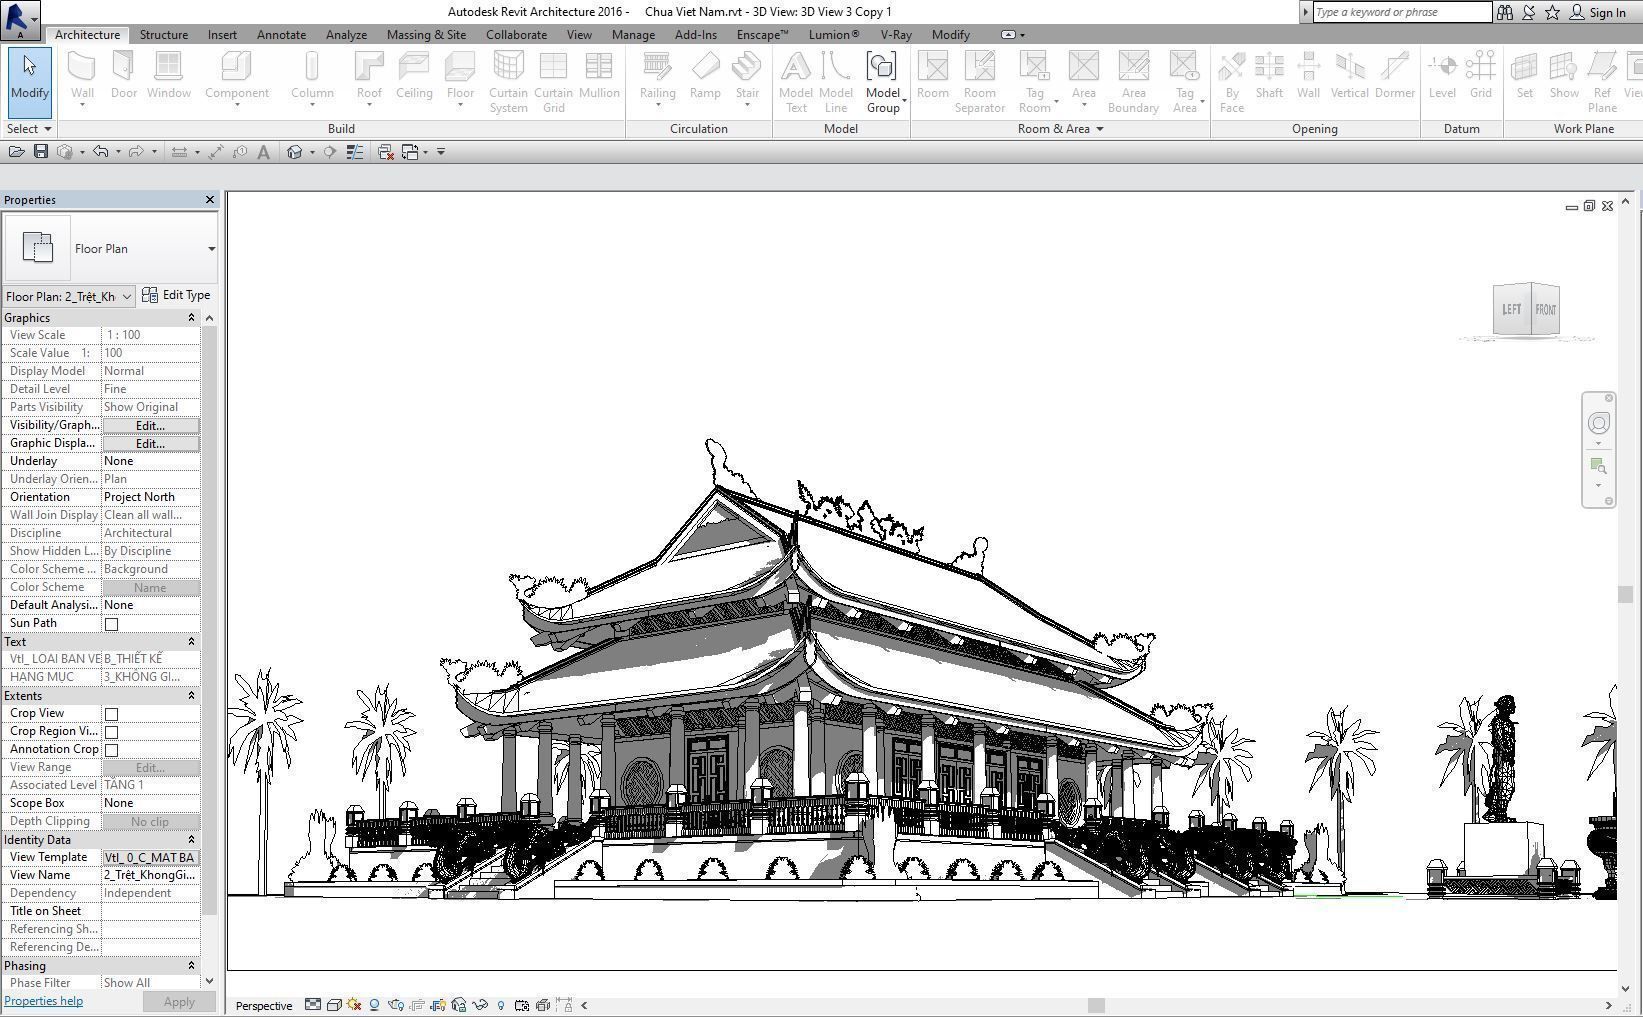Open the Revit application menu button
The image size is (1643, 1017).
[20, 19]
